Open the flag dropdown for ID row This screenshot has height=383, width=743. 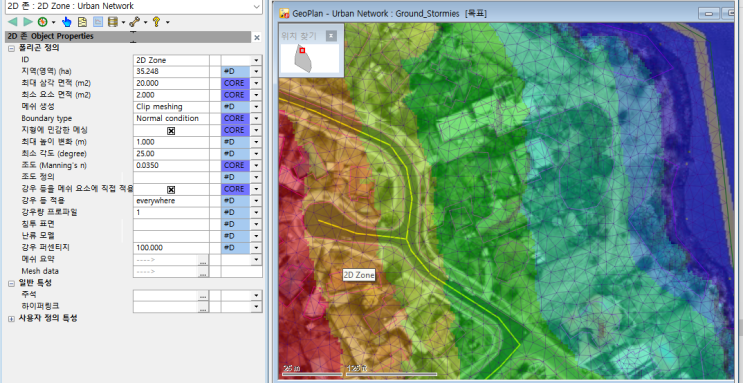(x=256, y=60)
